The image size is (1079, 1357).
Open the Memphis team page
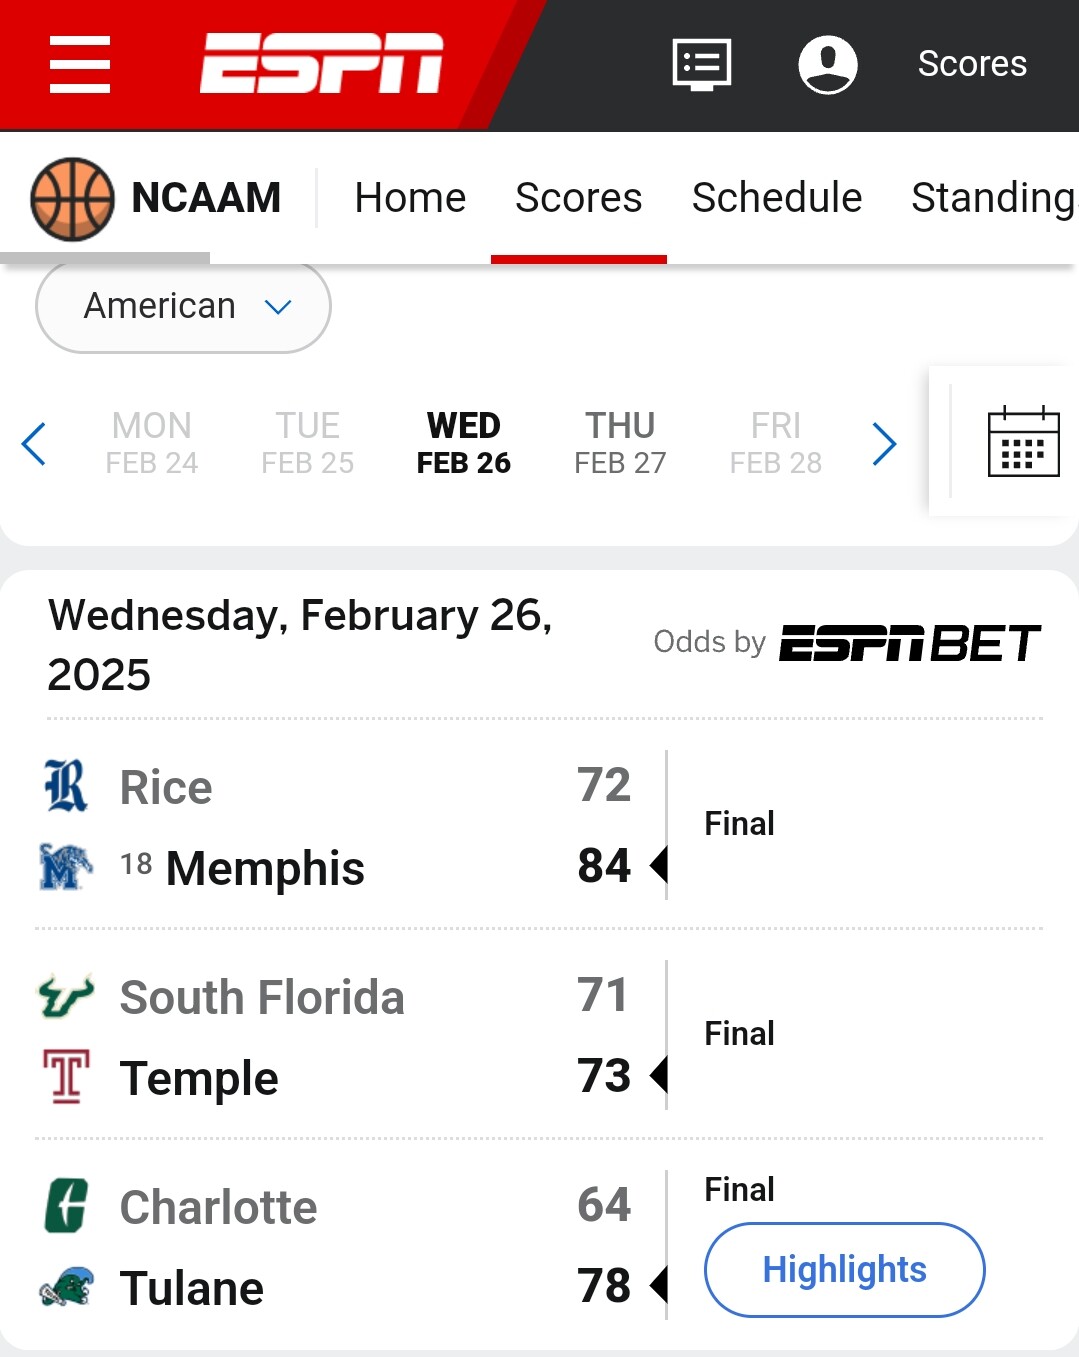click(265, 868)
